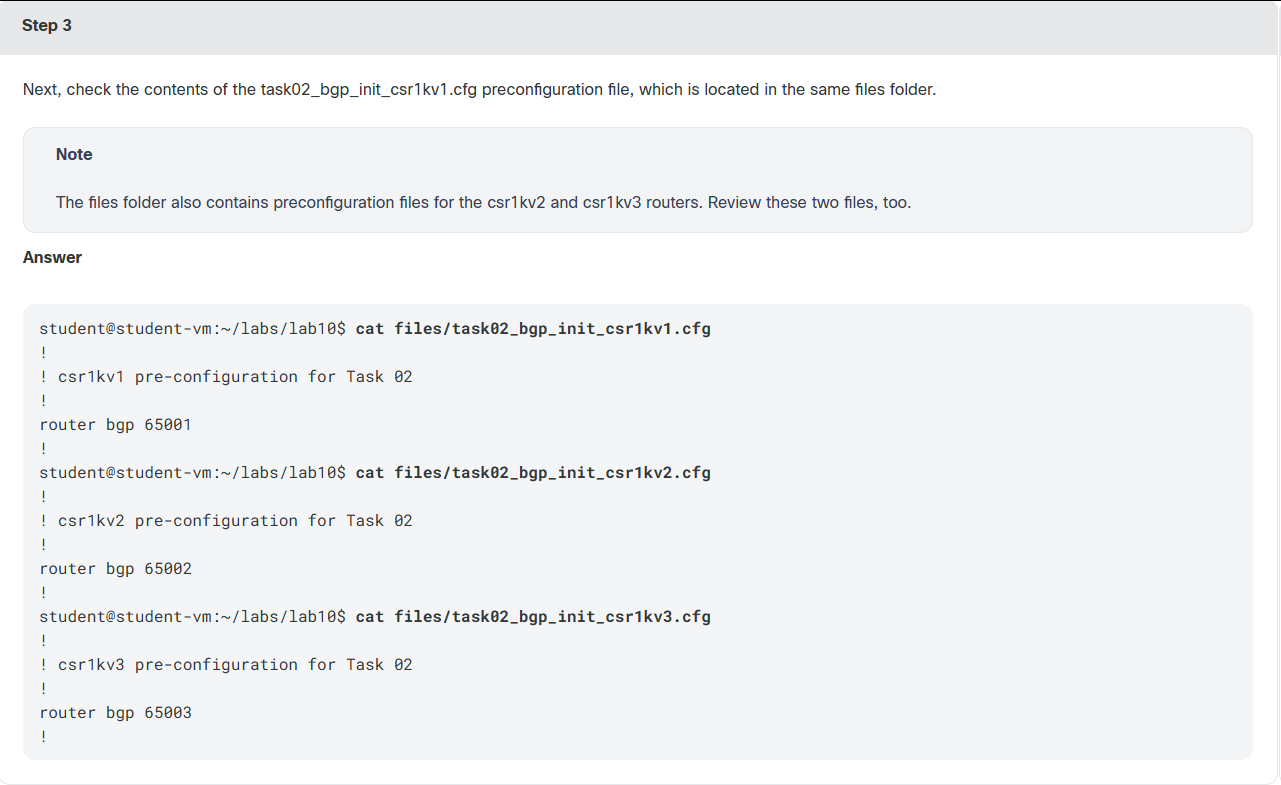Click the line router bgp 65002

[x=116, y=568]
